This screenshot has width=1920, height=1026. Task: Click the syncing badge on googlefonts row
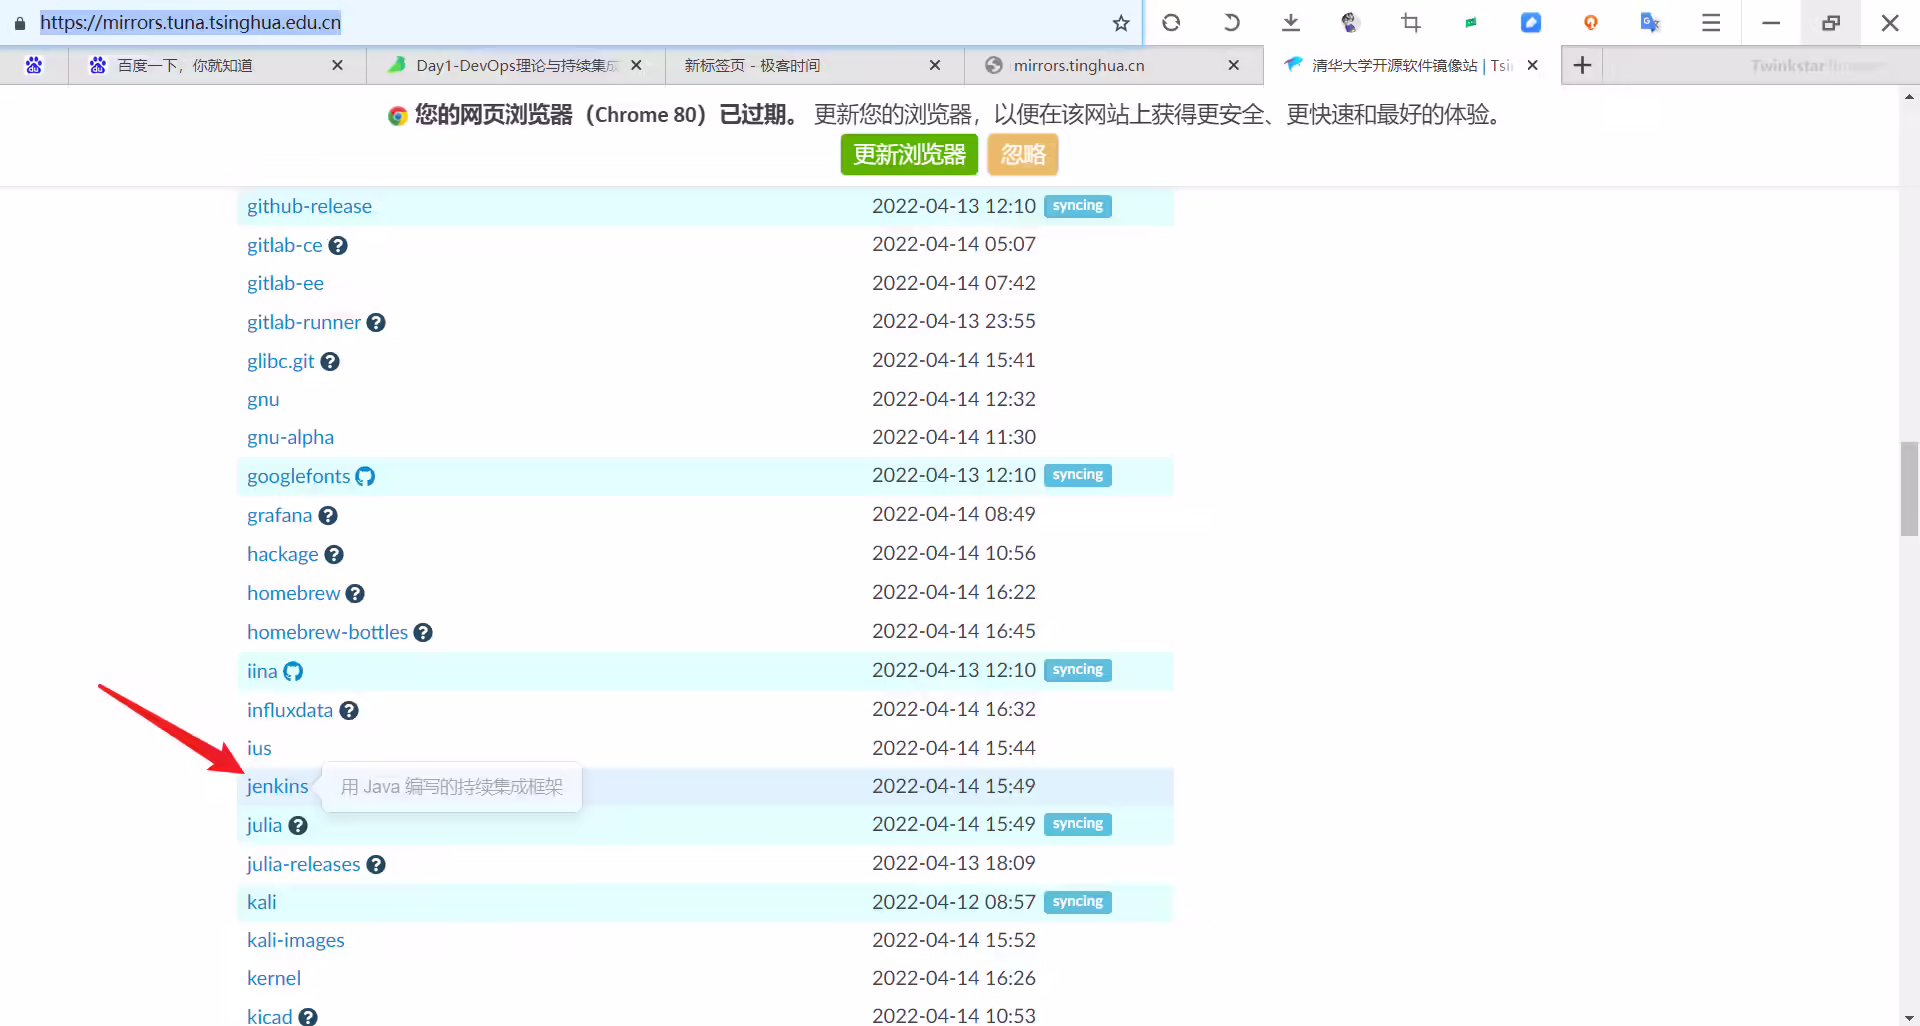1077,475
